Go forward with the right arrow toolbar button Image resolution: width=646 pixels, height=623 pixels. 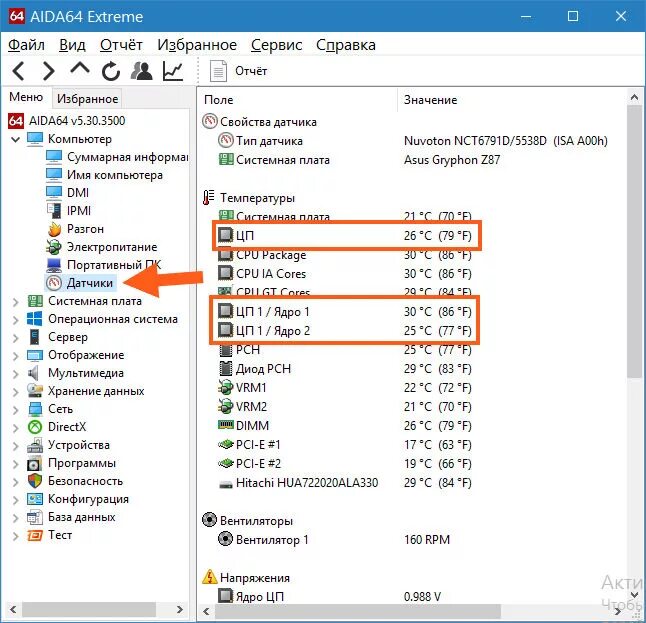(x=49, y=71)
